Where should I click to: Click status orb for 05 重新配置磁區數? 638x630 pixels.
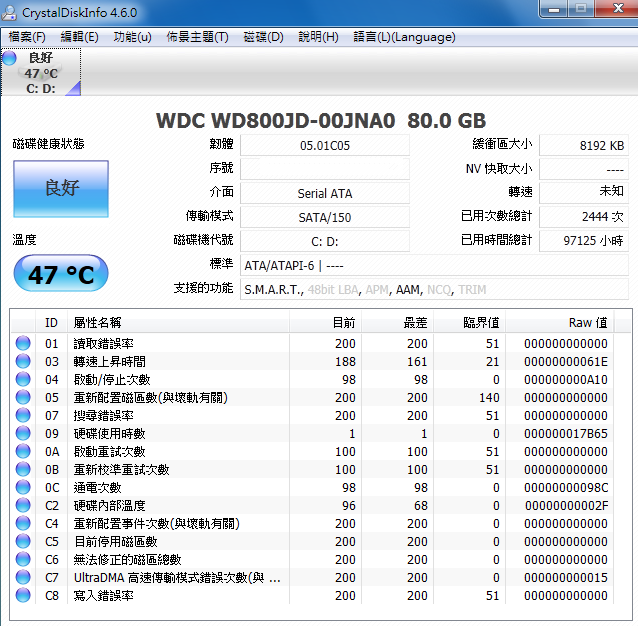tap(23, 397)
